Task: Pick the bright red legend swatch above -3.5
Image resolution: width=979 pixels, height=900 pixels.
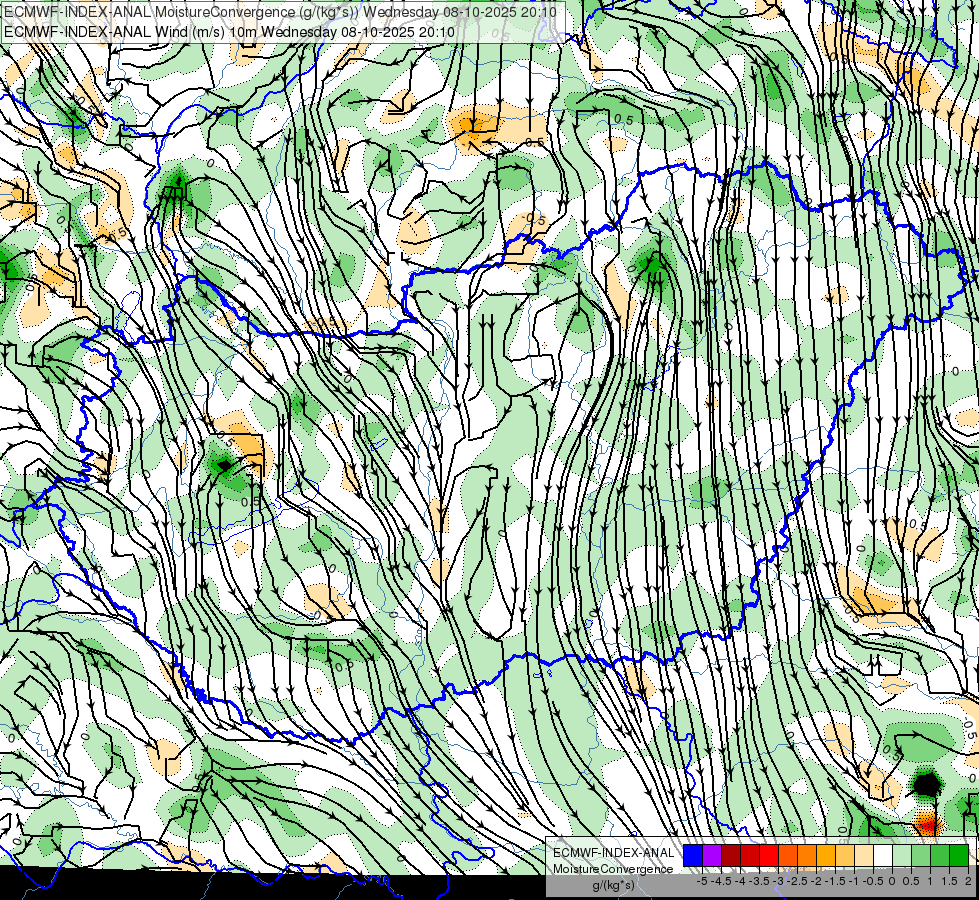Action: (x=769, y=855)
